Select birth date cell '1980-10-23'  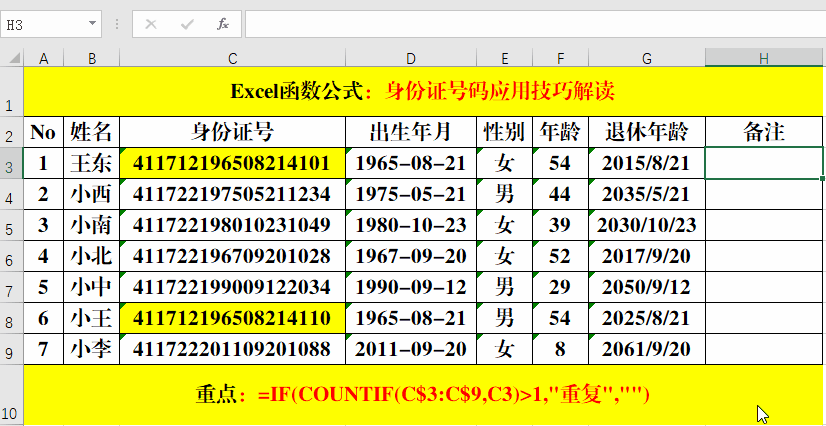coord(411,225)
